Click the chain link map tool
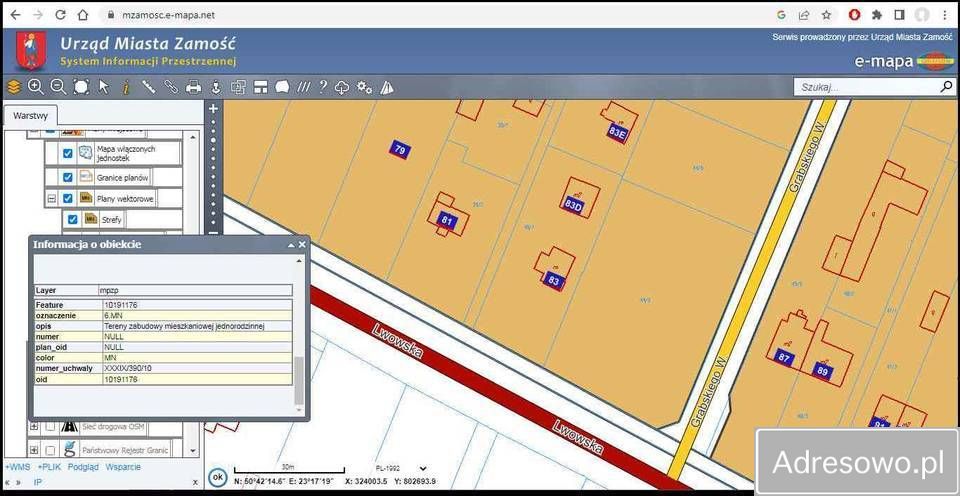This screenshot has height=496, width=960. tap(171, 88)
